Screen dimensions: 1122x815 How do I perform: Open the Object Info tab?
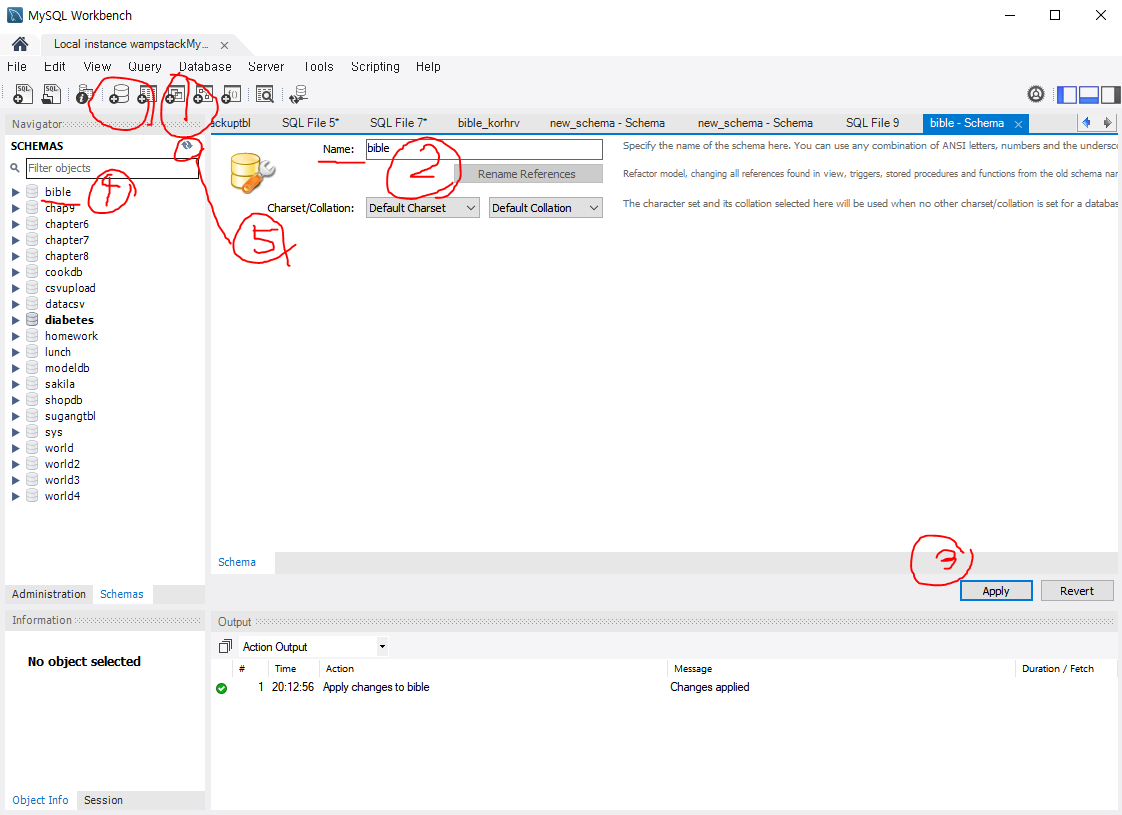pos(40,800)
